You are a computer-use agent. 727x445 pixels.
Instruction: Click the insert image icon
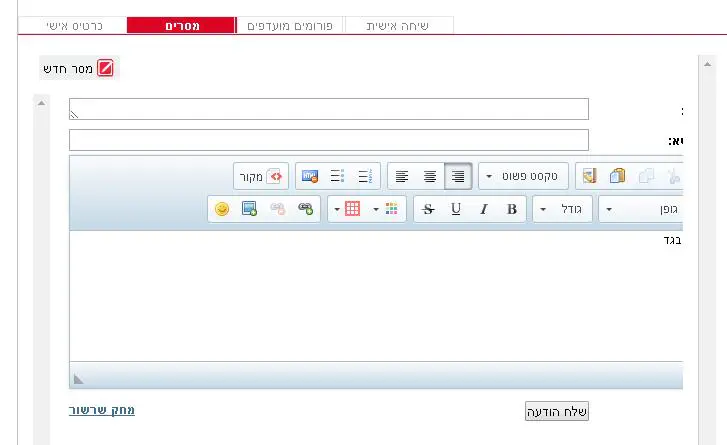(x=250, y=209)
